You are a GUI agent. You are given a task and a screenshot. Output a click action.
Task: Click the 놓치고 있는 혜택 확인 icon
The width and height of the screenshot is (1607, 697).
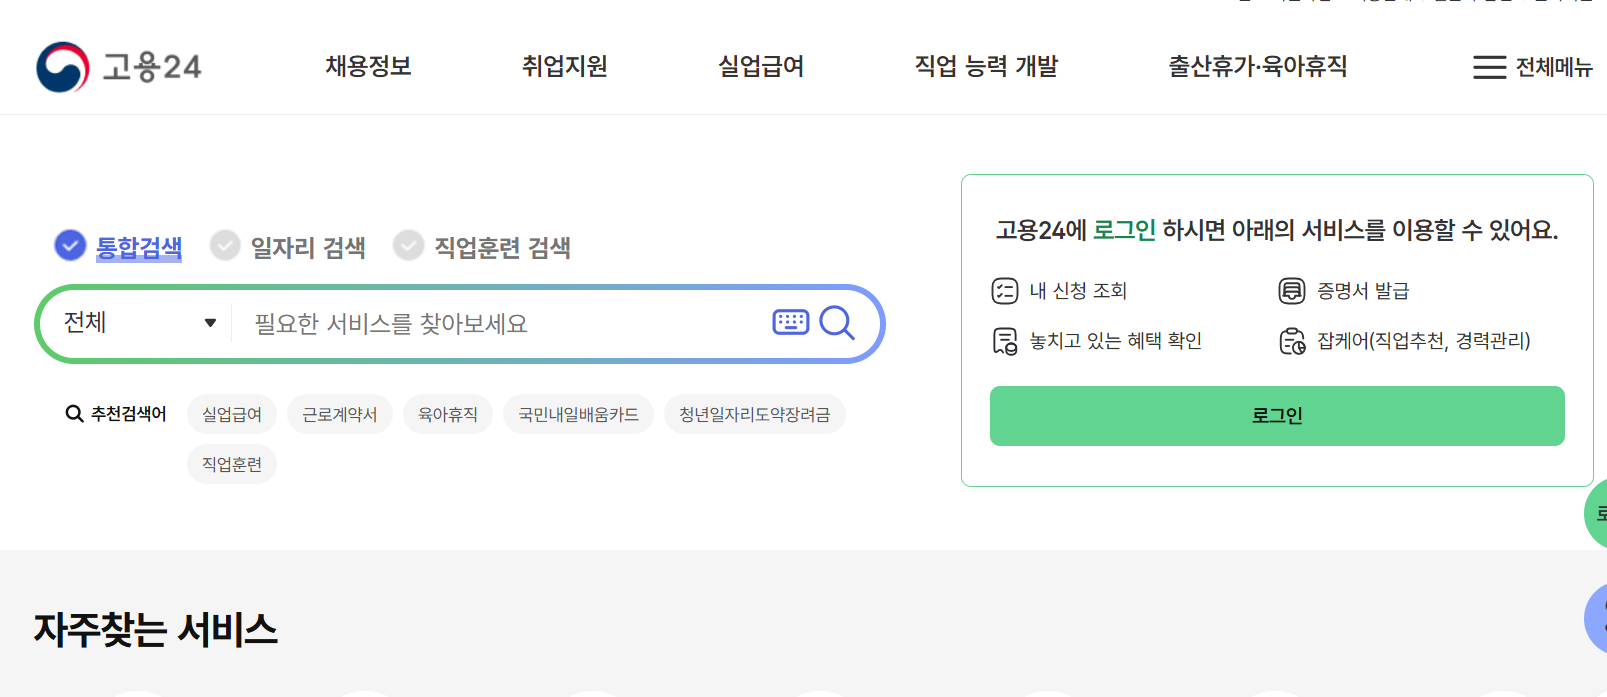(x=1003, y=340)
